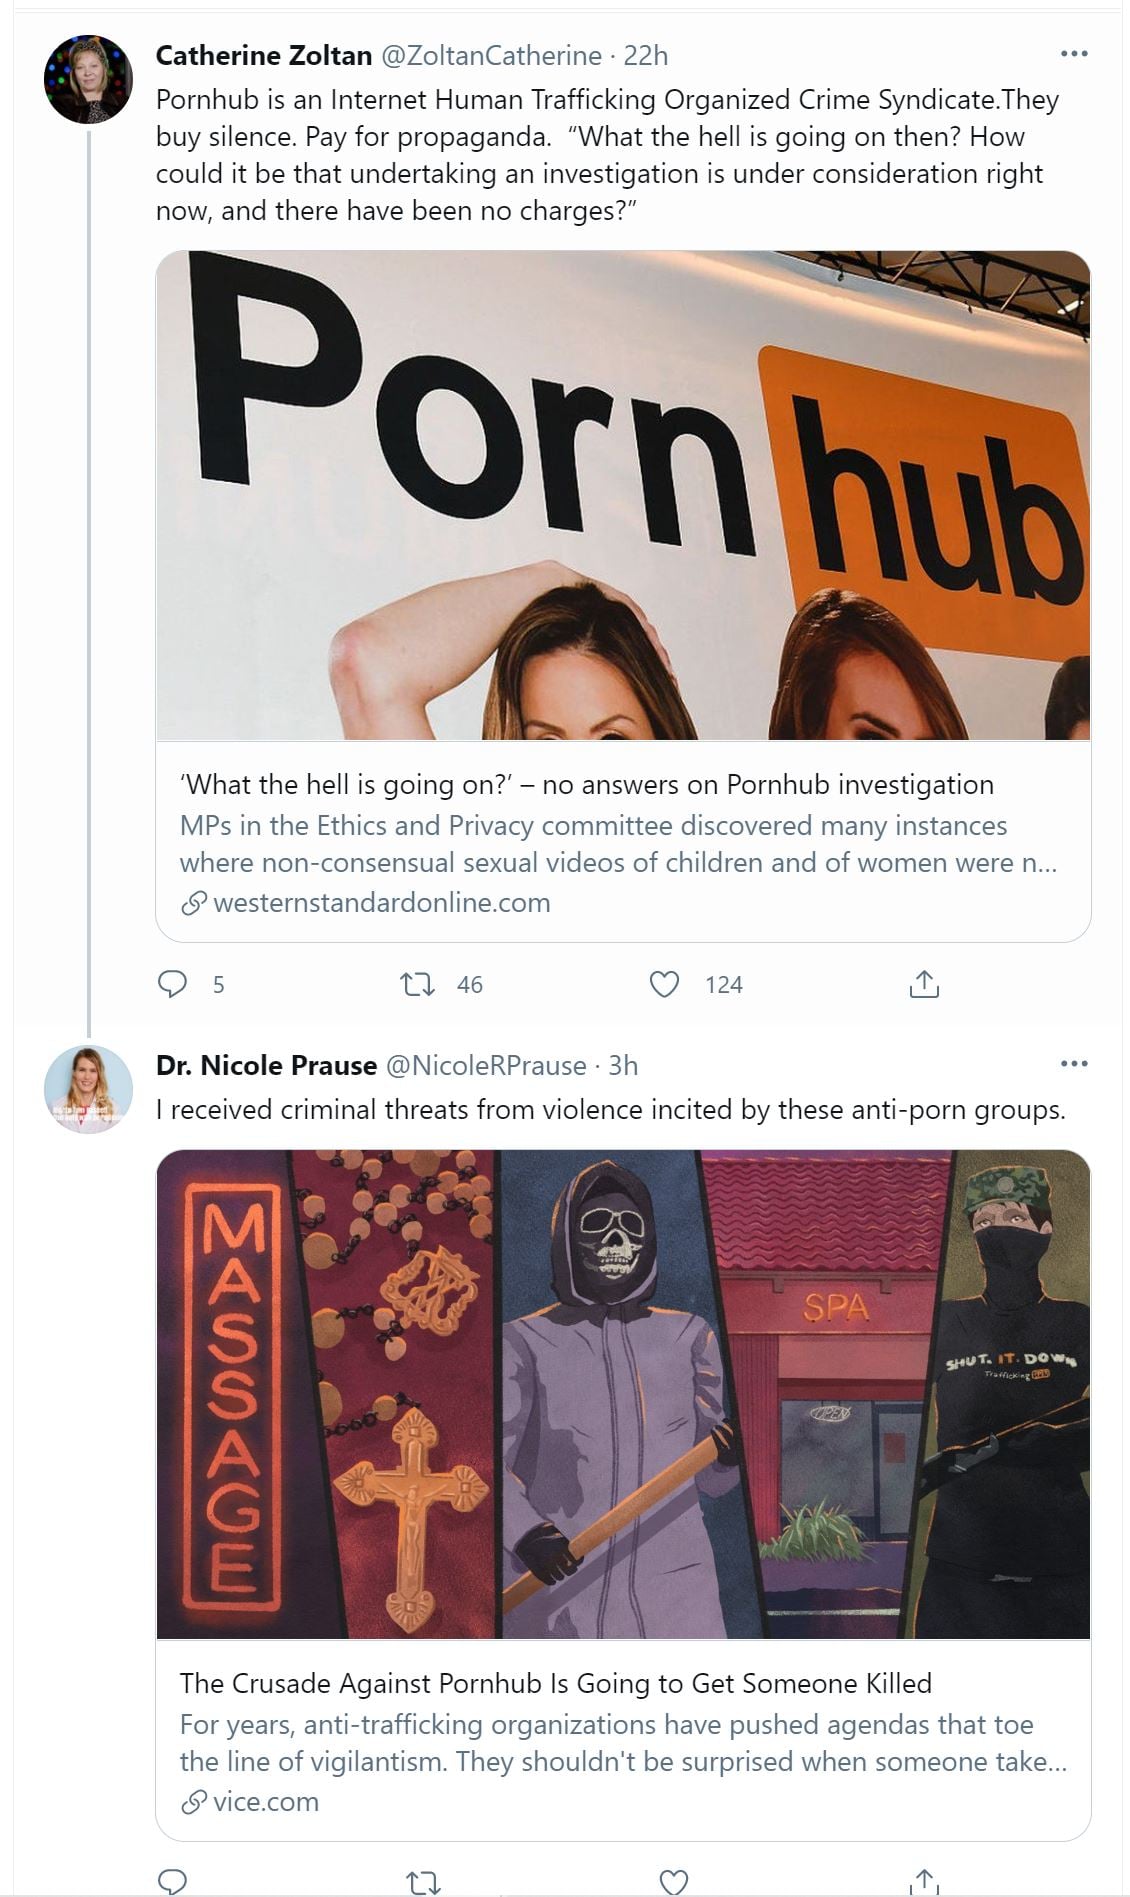
Task: Reply to Dr. Nicole Prause's tweet
Action: pyautogui.click(x=173, y=1882)
